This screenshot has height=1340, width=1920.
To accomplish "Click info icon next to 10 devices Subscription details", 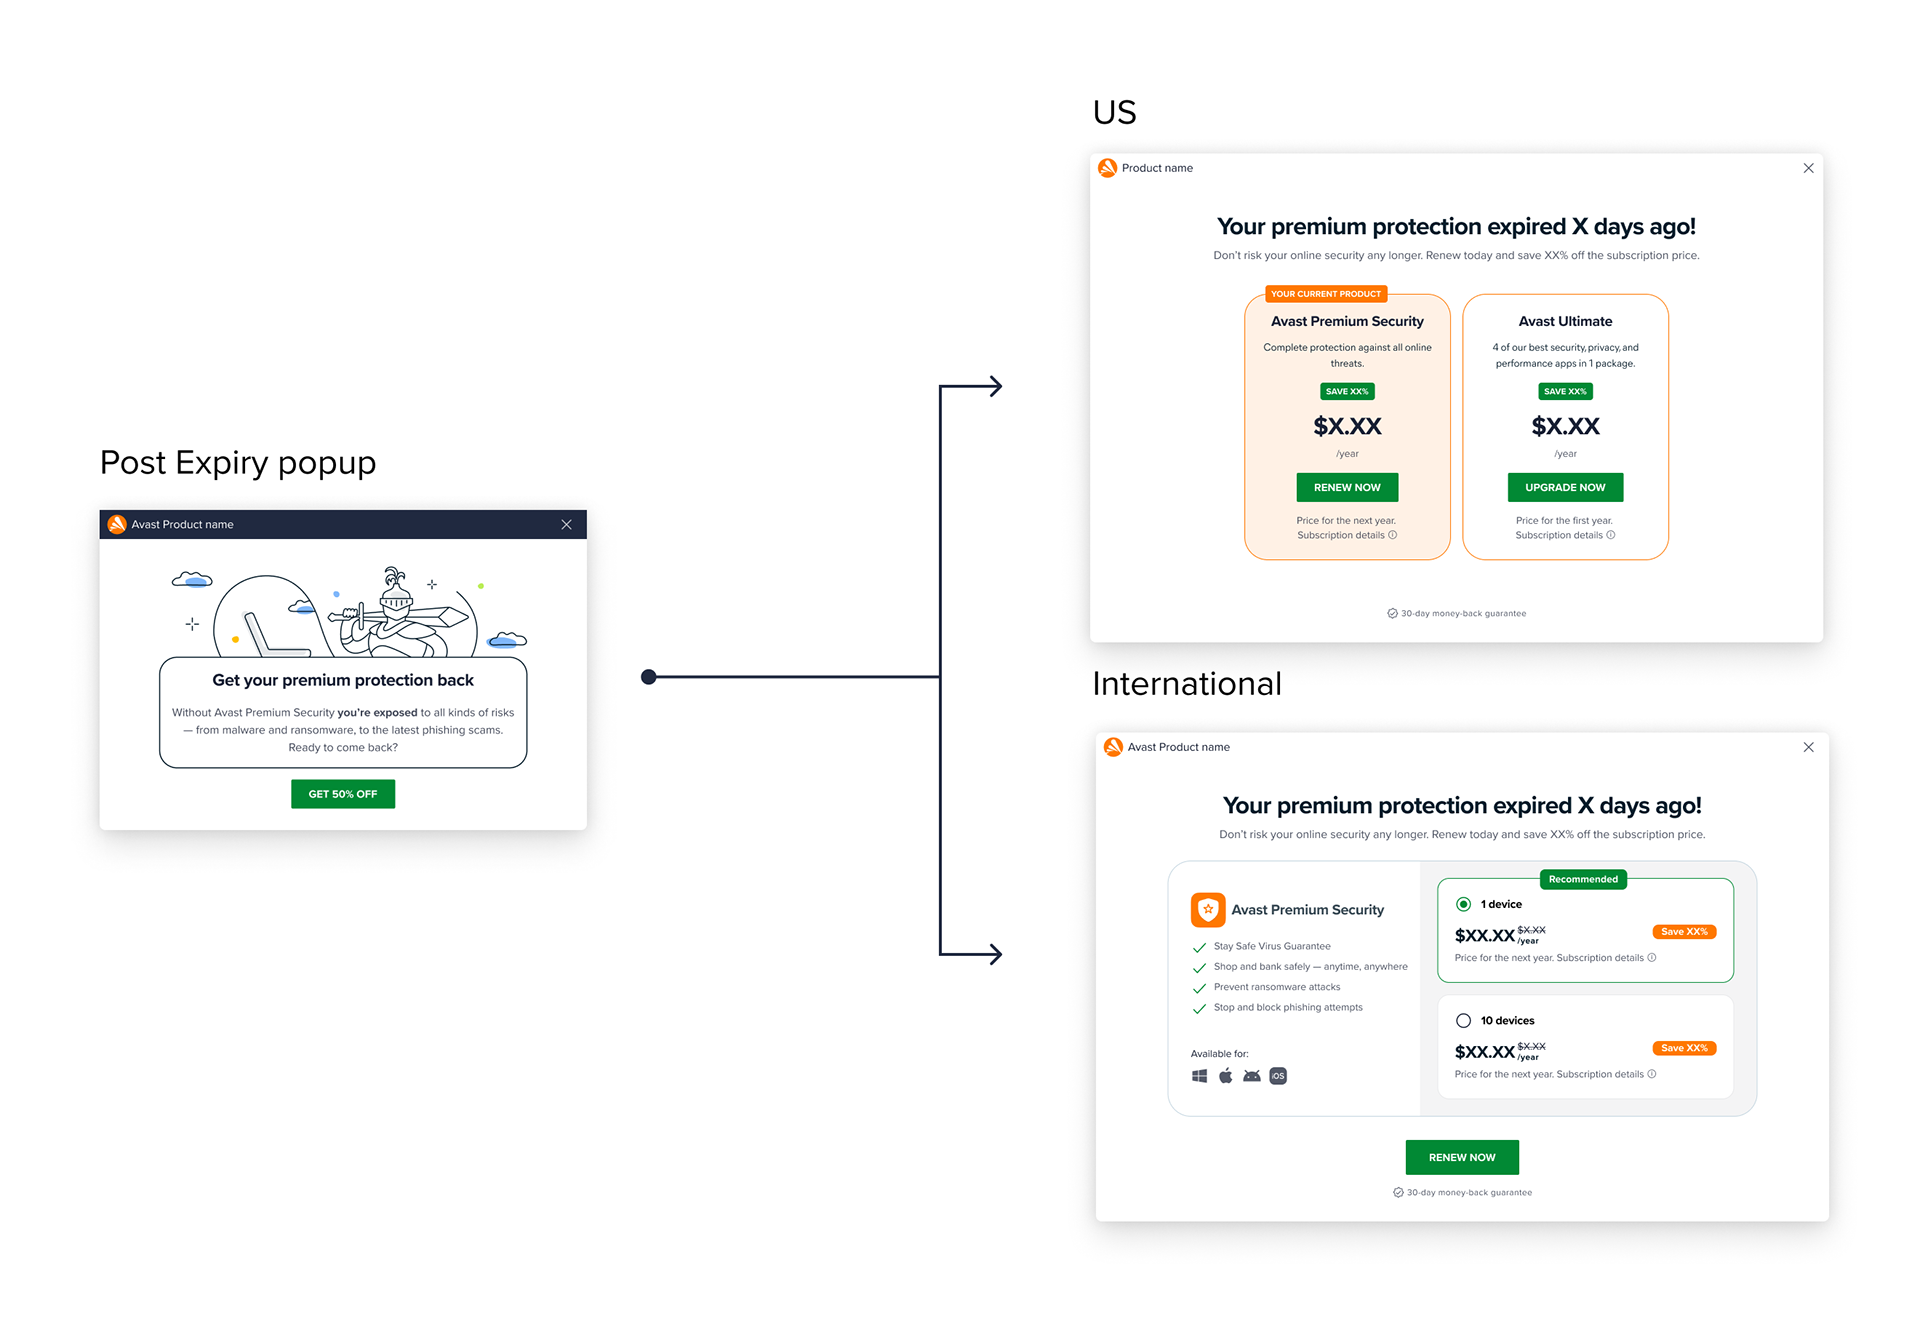I will [x=1652, y=1074].
